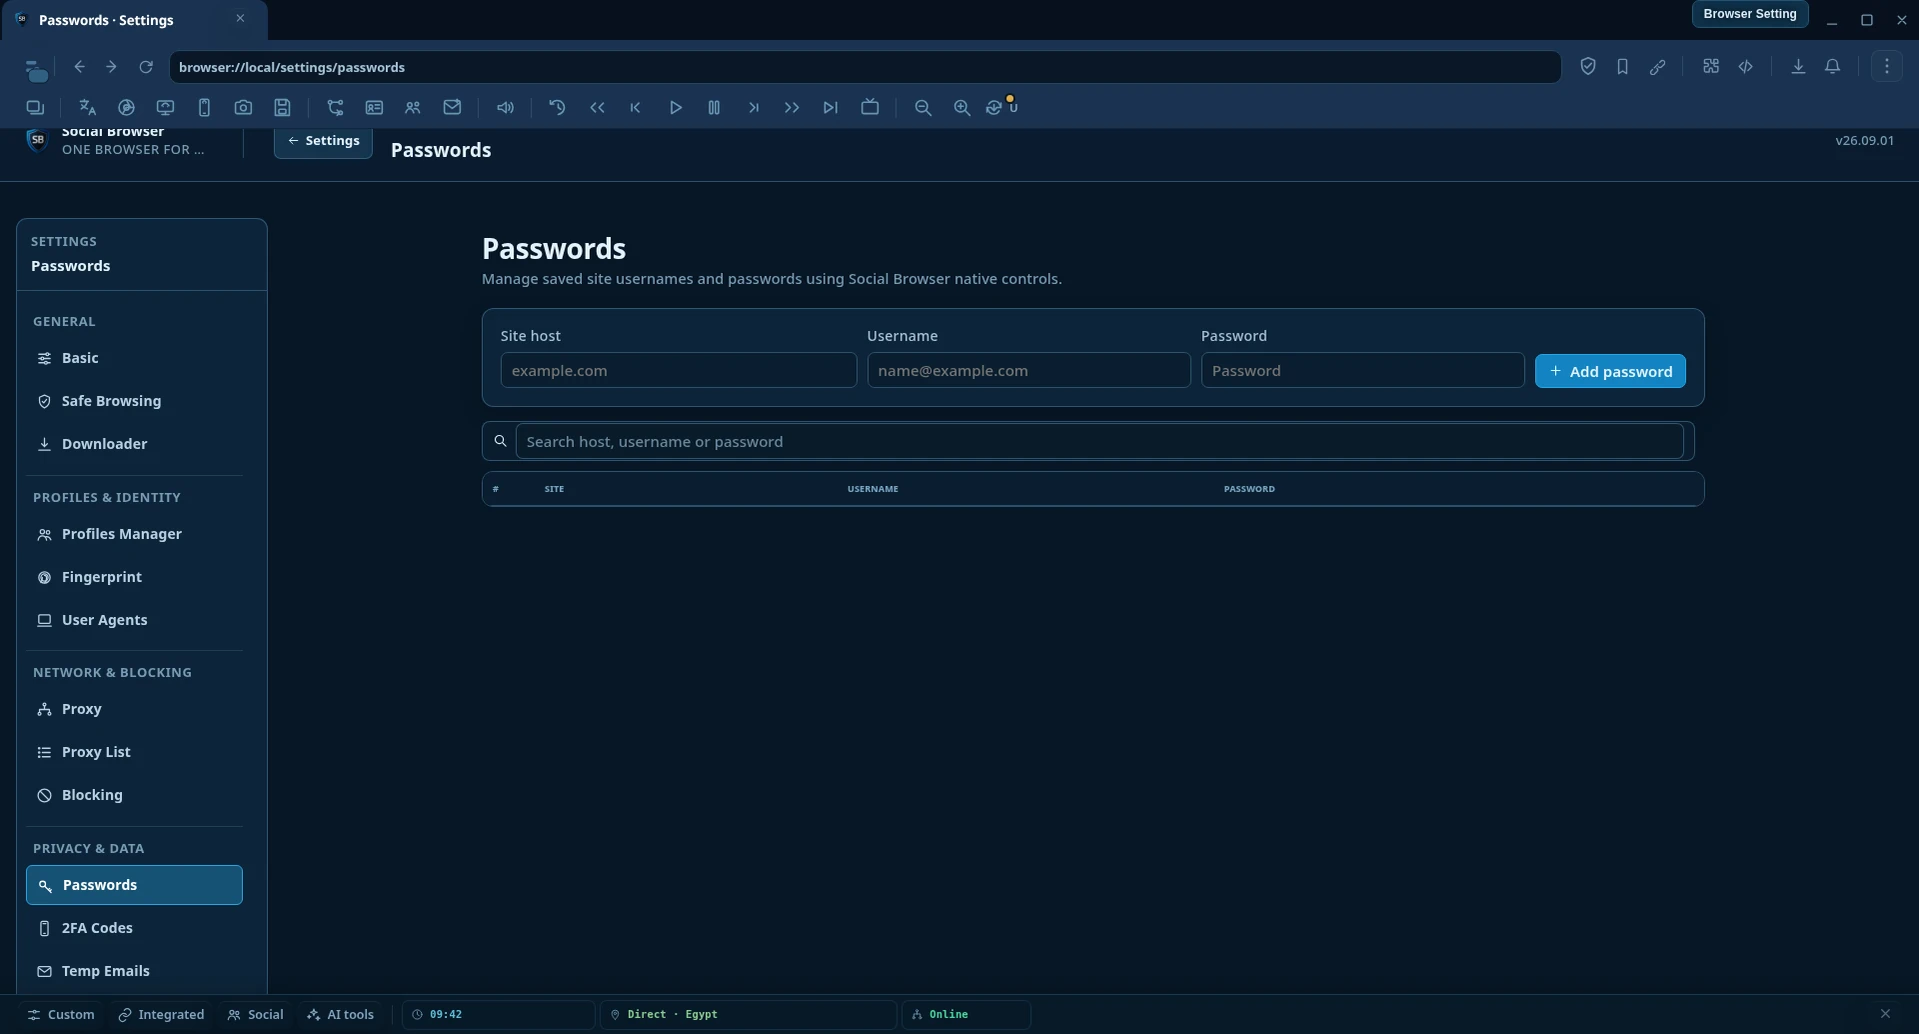Image resolution: width=1919 pixels, height=1034 pixels.
Task: Click the skip-to-end playback icon
Action: point(831,107)
